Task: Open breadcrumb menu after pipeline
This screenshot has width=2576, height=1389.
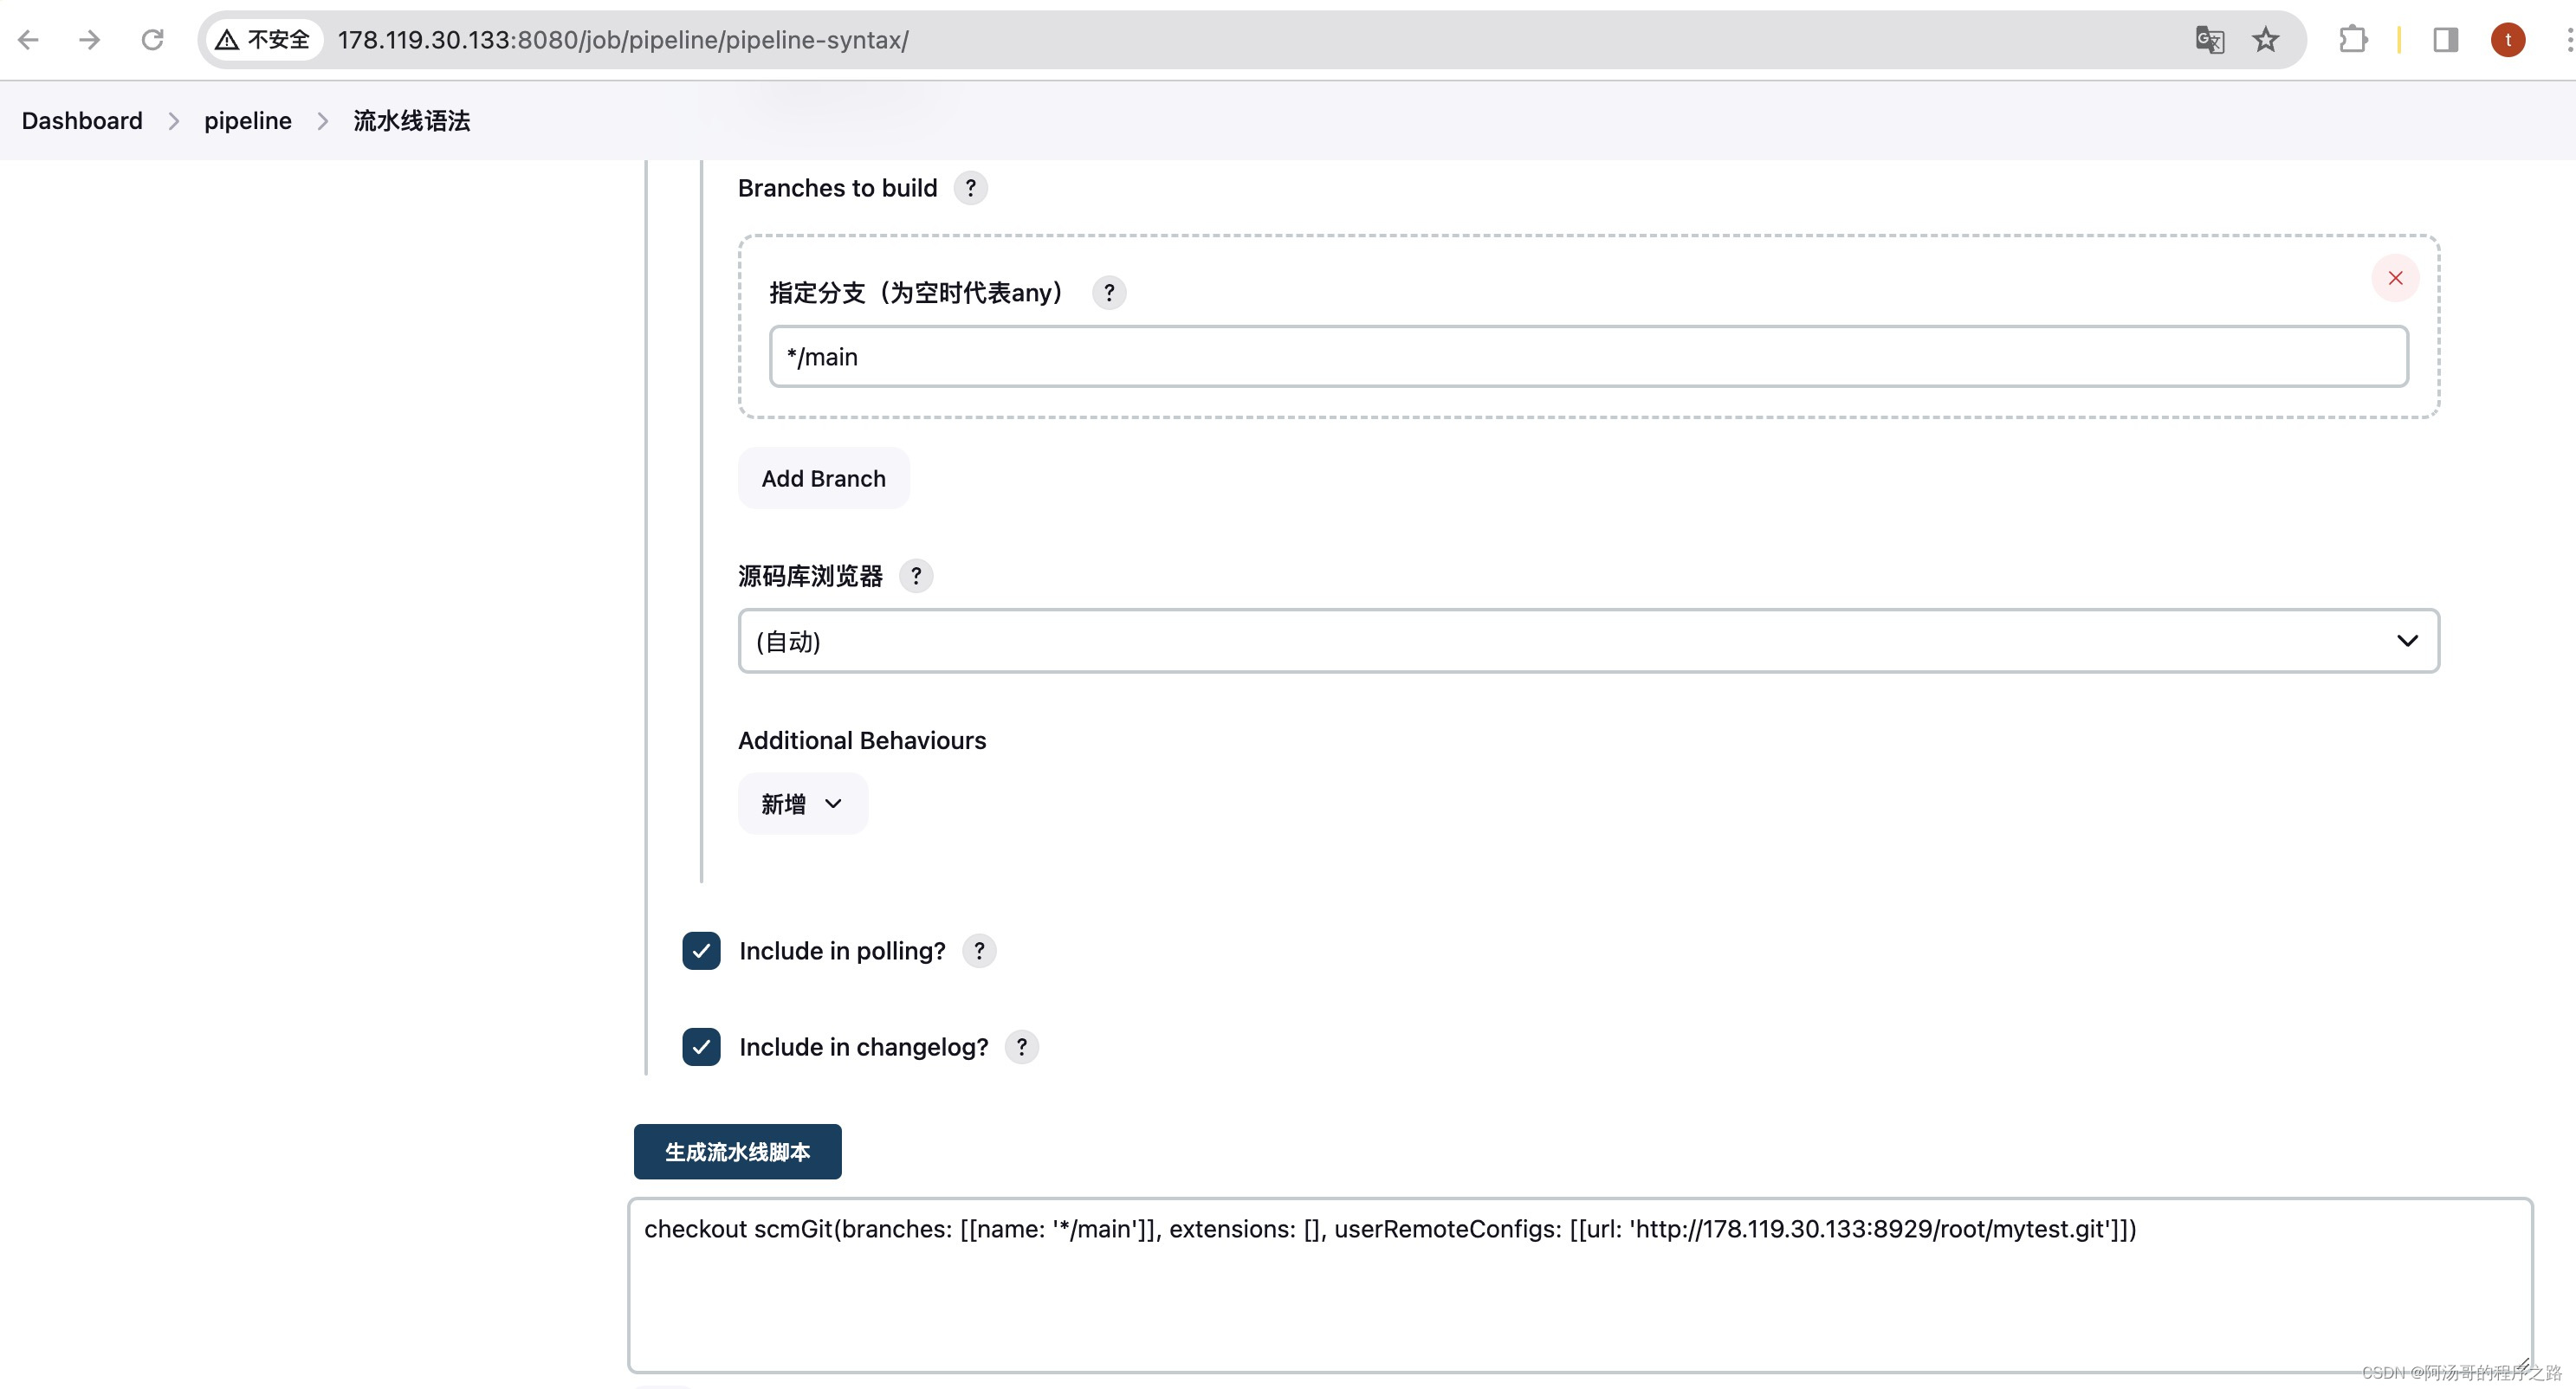Action: click(322, 121)
